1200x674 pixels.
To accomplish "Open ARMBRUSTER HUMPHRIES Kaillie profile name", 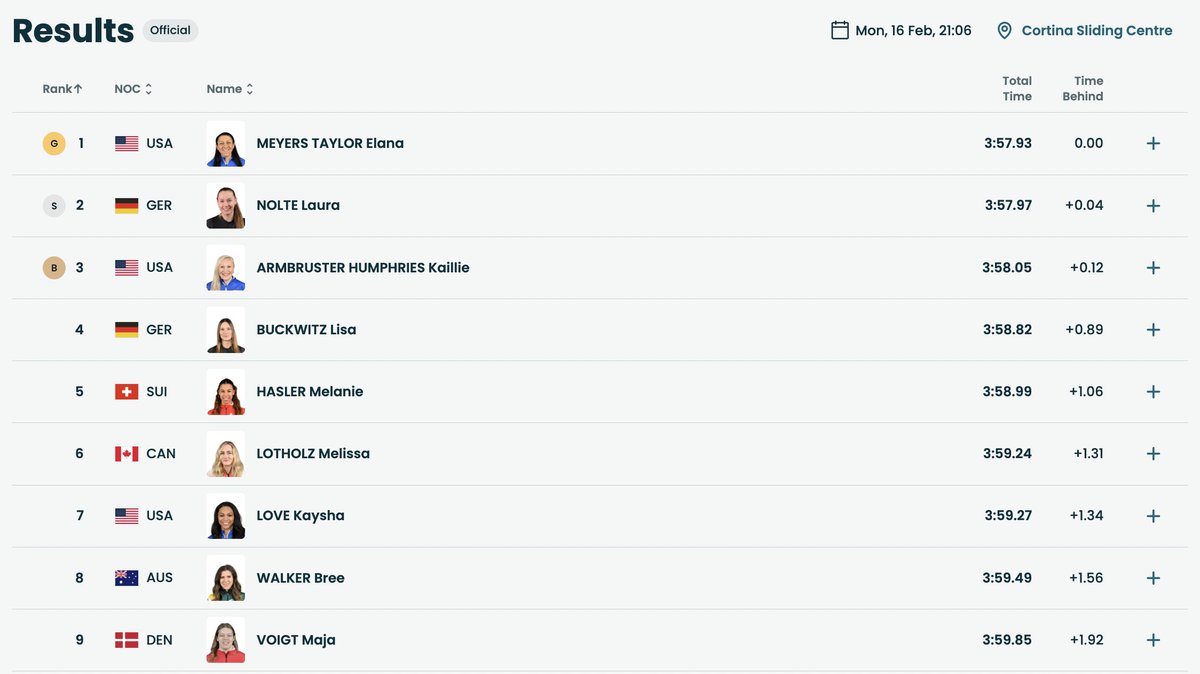I will pyautogui.click(x=363, y=267).
